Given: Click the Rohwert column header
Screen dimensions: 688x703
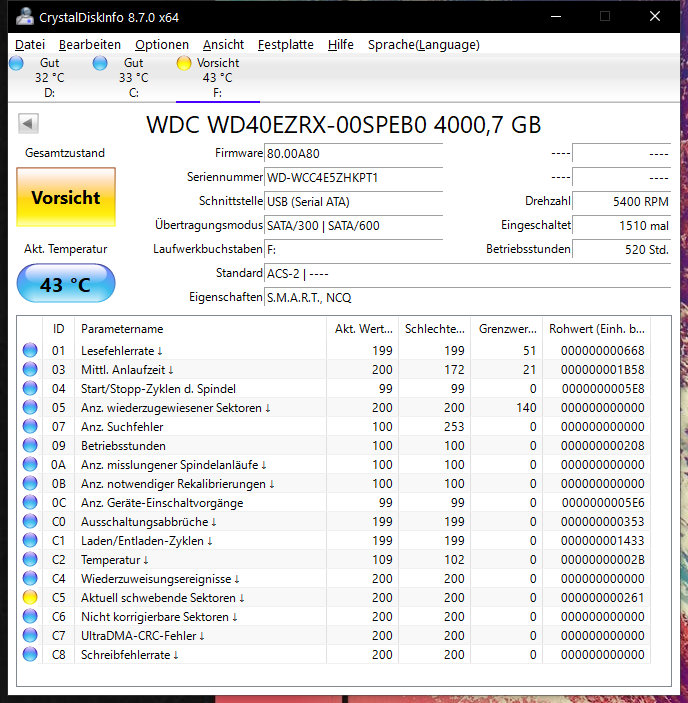Looking at the screenshot, I should point(597,329).
